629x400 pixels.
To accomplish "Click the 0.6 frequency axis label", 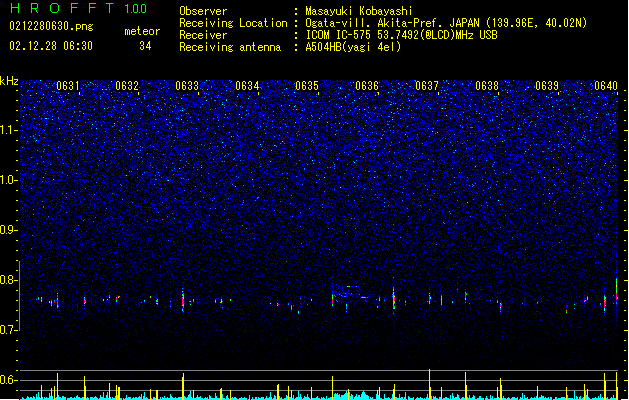I will pyautogui.click(x=9, y=380).
